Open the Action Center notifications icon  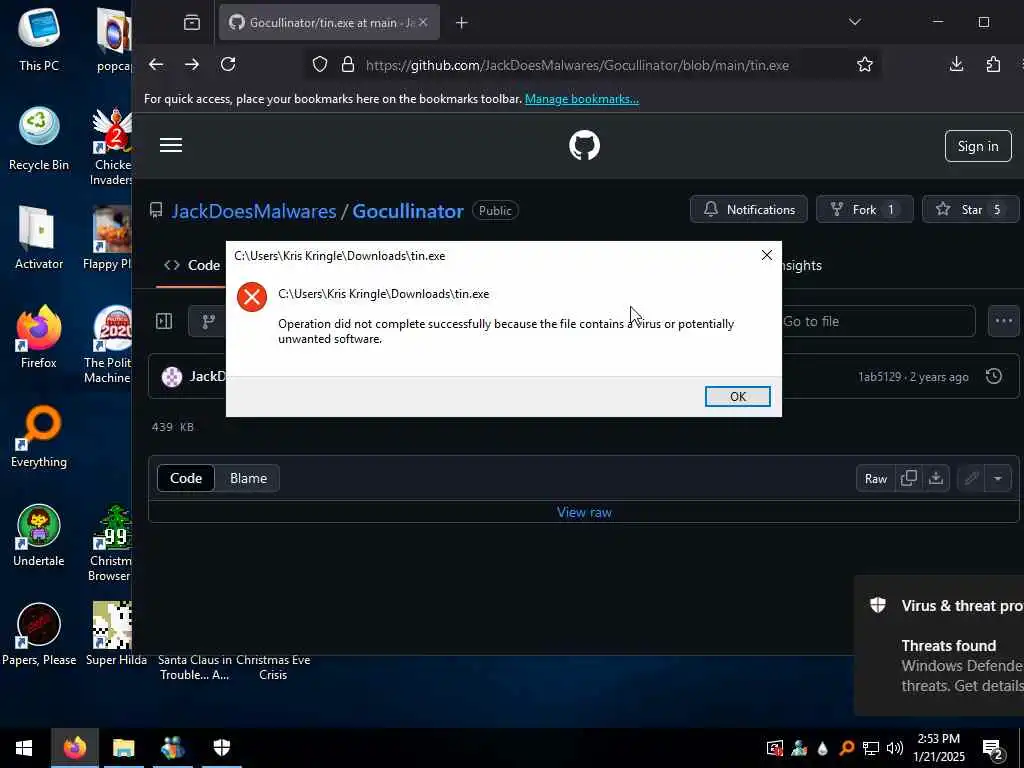993,748
